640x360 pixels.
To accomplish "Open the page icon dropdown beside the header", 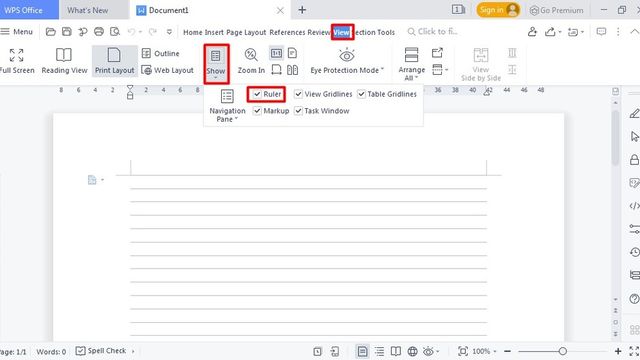I will click(102, 180).
